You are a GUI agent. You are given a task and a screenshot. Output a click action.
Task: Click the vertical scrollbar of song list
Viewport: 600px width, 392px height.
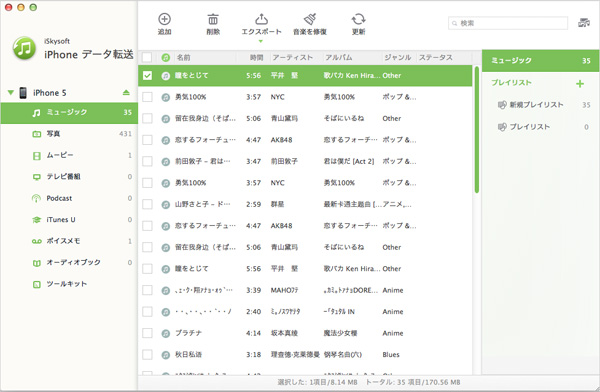tap(477, 130)
